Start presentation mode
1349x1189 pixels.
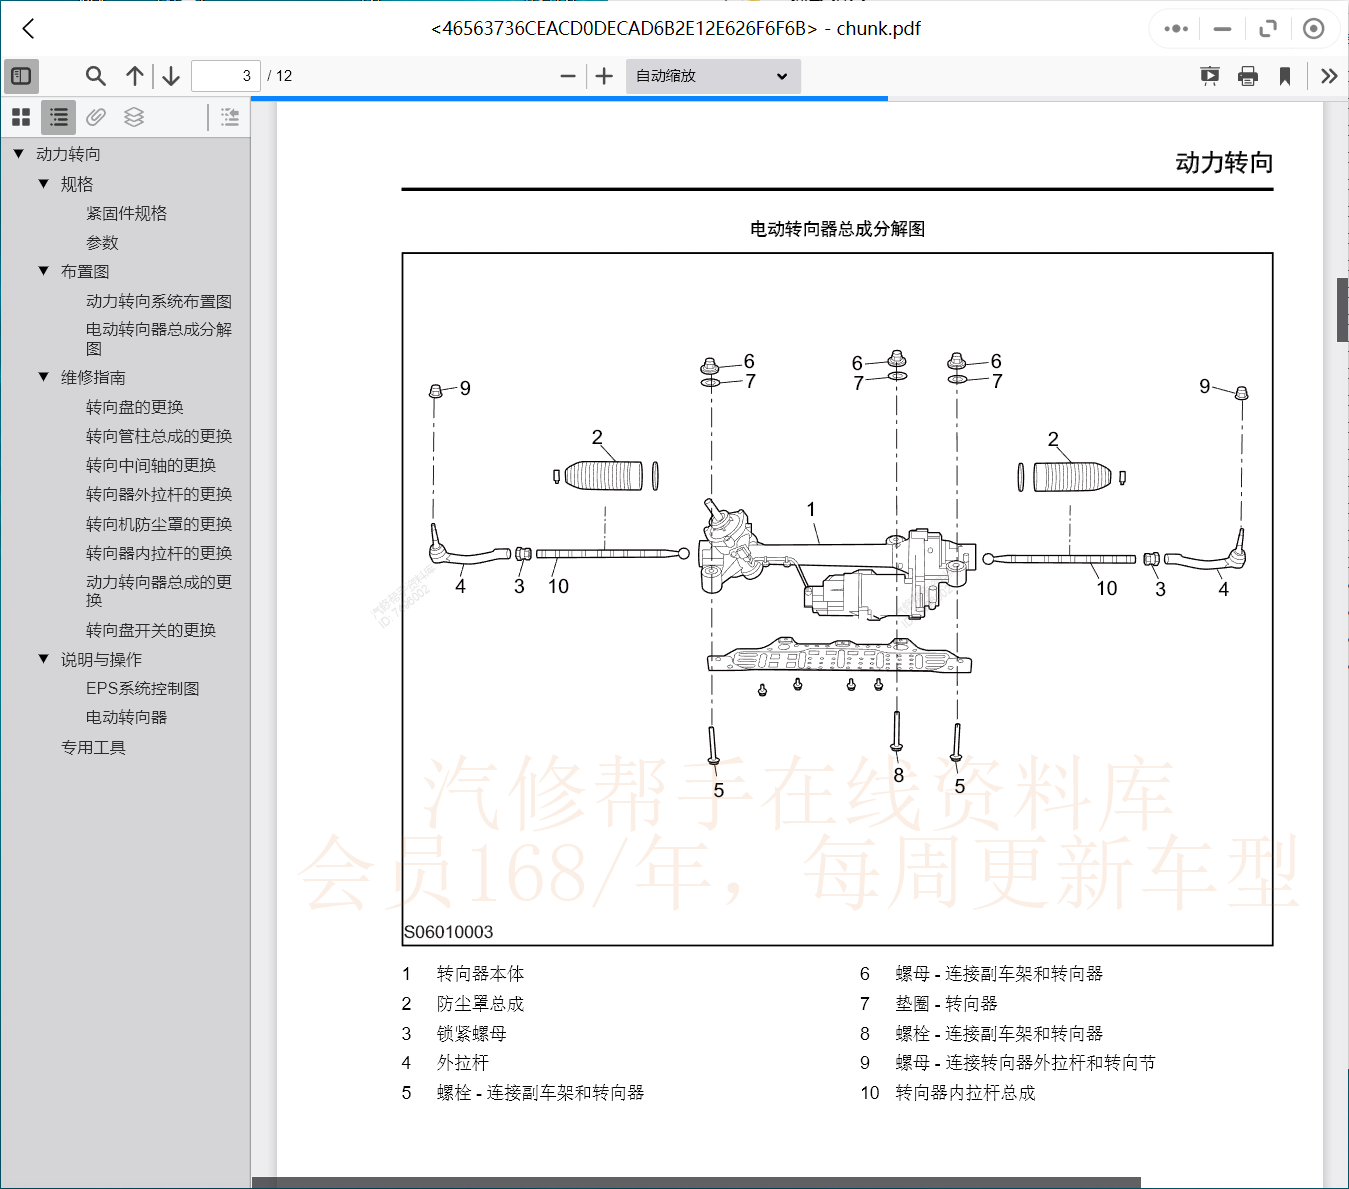pyautogui.click(x=1210, y=75)
